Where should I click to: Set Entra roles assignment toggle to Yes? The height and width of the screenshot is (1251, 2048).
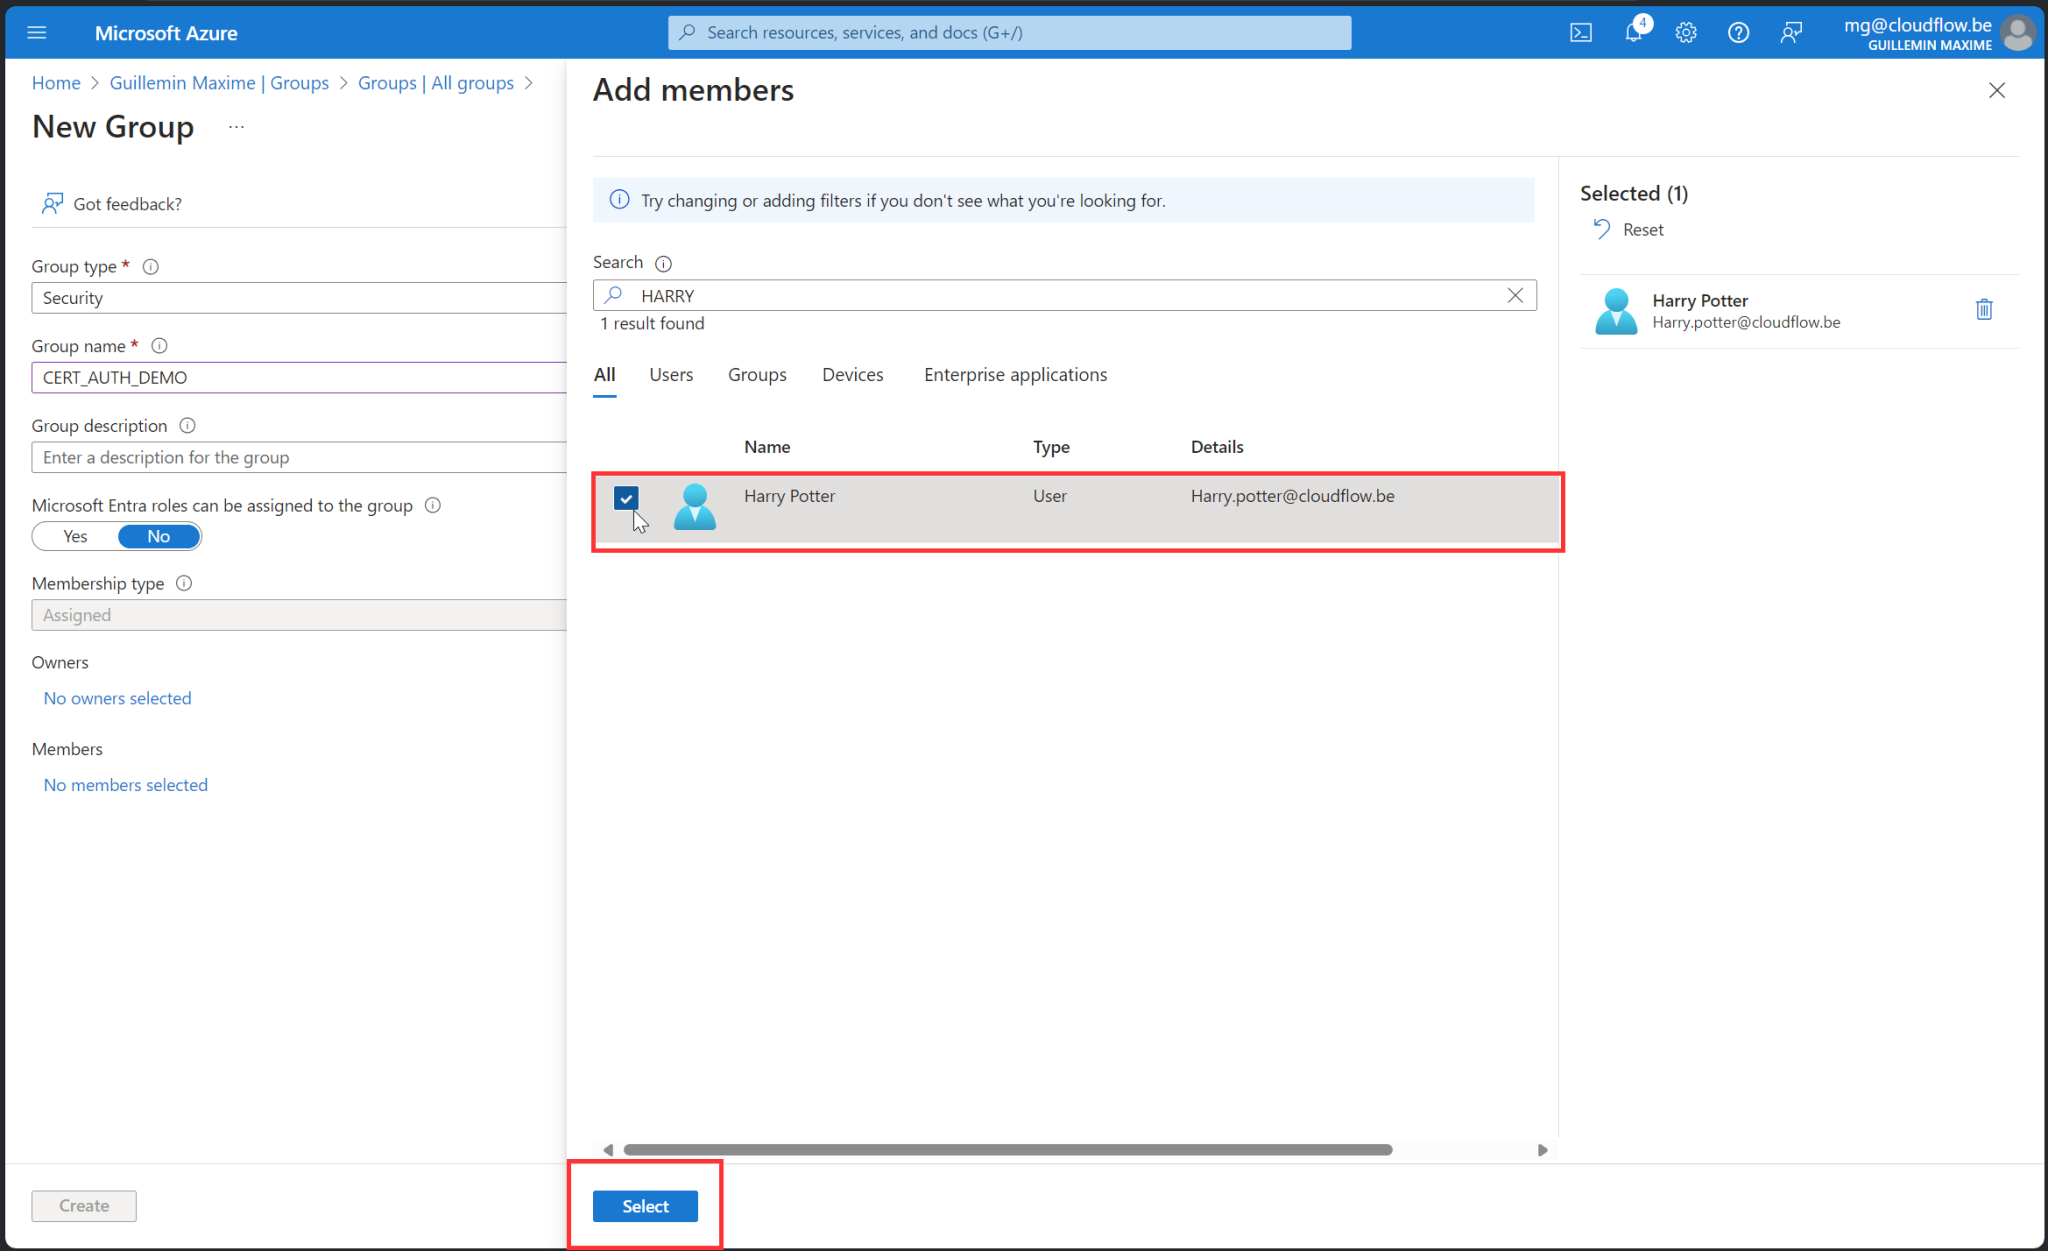pyautogui.click(x=73, y=536)
